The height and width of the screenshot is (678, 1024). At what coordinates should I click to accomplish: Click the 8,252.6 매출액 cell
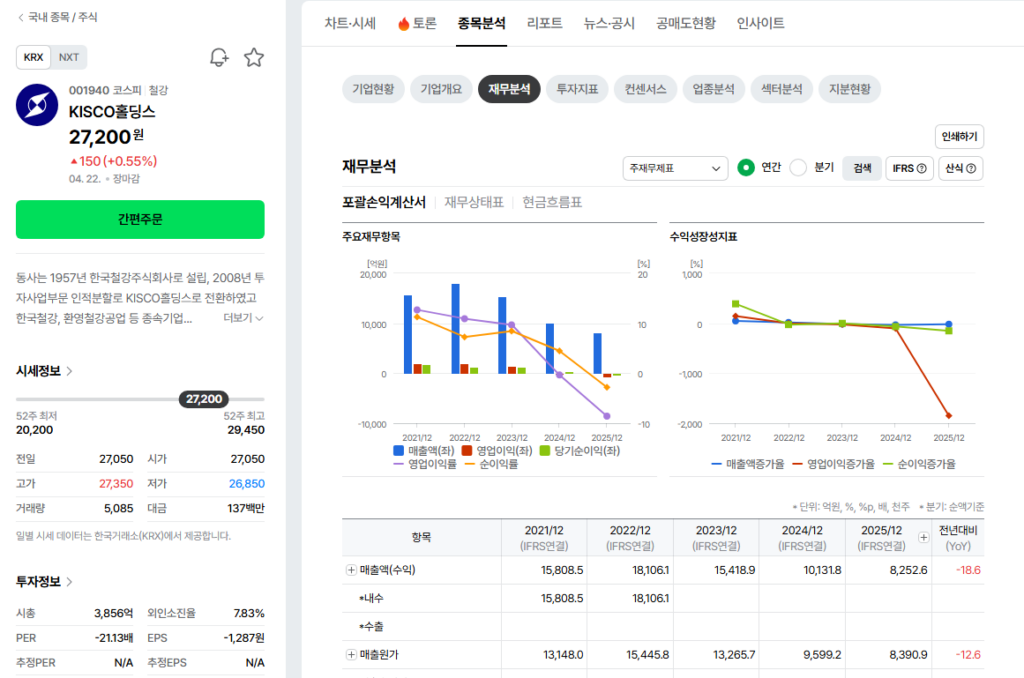[x=908, y=570]
